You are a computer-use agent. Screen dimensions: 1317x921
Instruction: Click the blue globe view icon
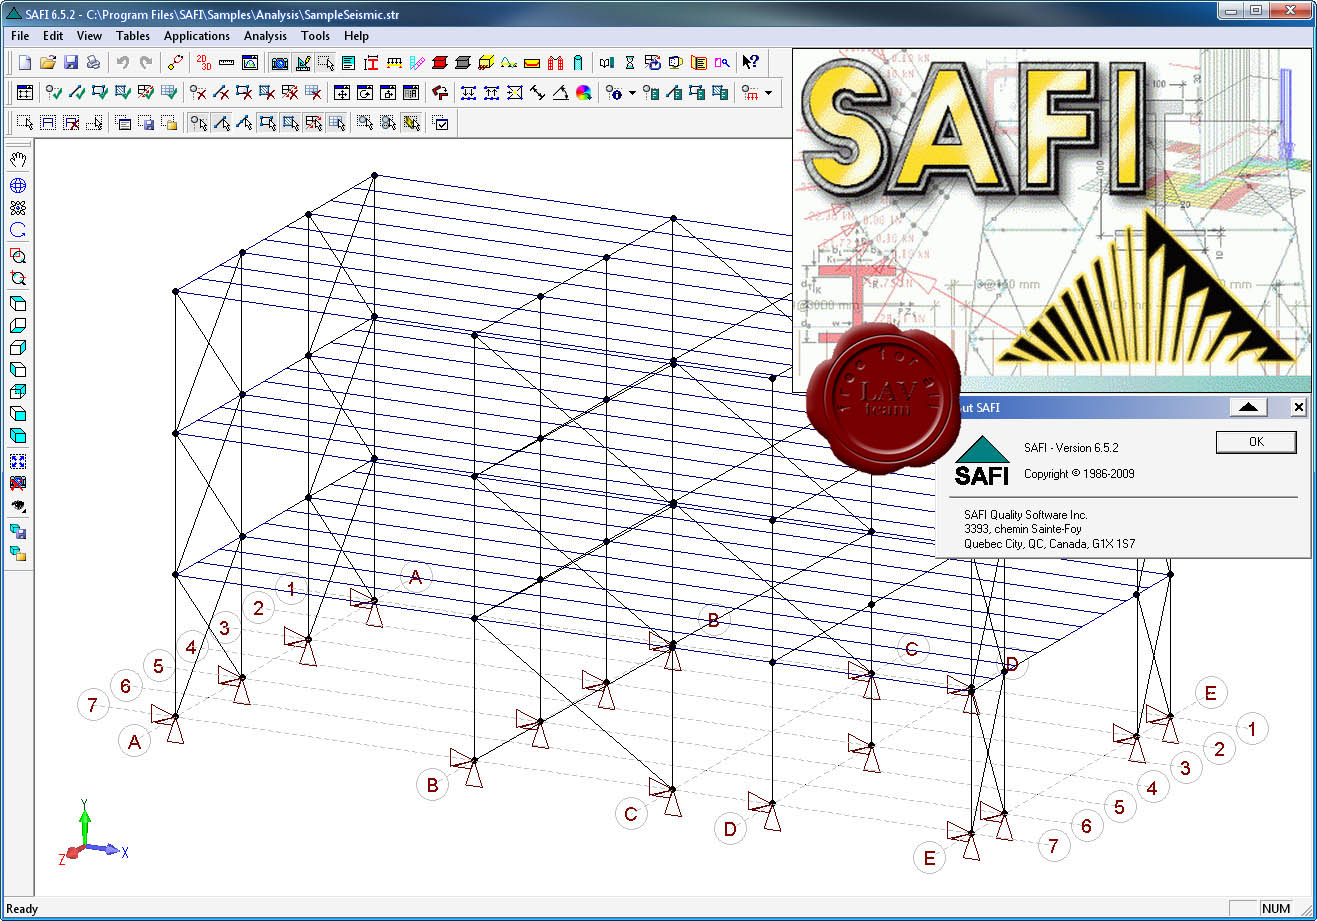[x=17, y=186]
